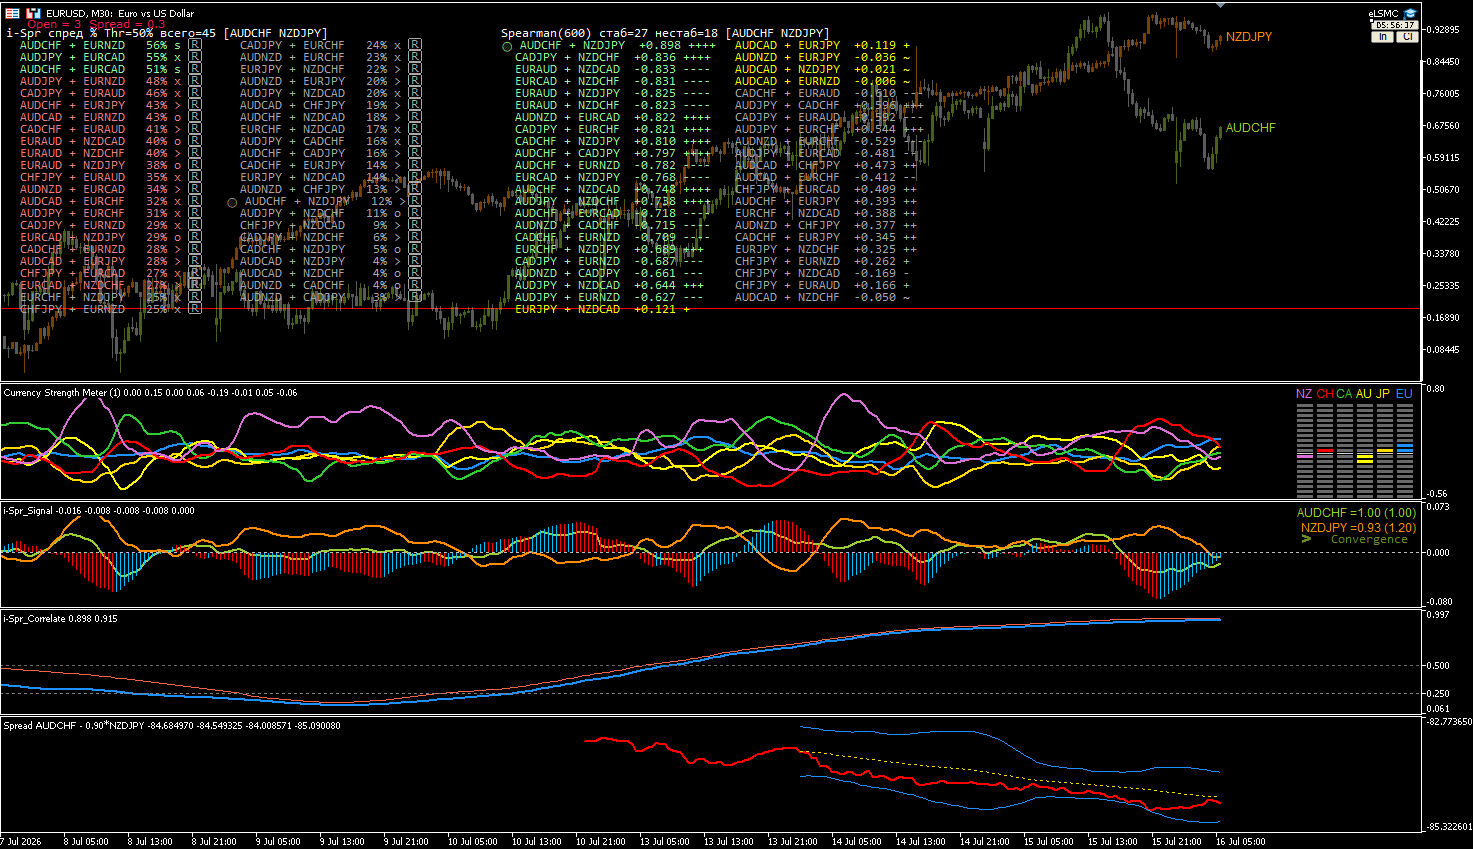Click the NZ currency label
Viewport: 1473px width, 849px height.
pyautogui.click(x=1304, y=394)
